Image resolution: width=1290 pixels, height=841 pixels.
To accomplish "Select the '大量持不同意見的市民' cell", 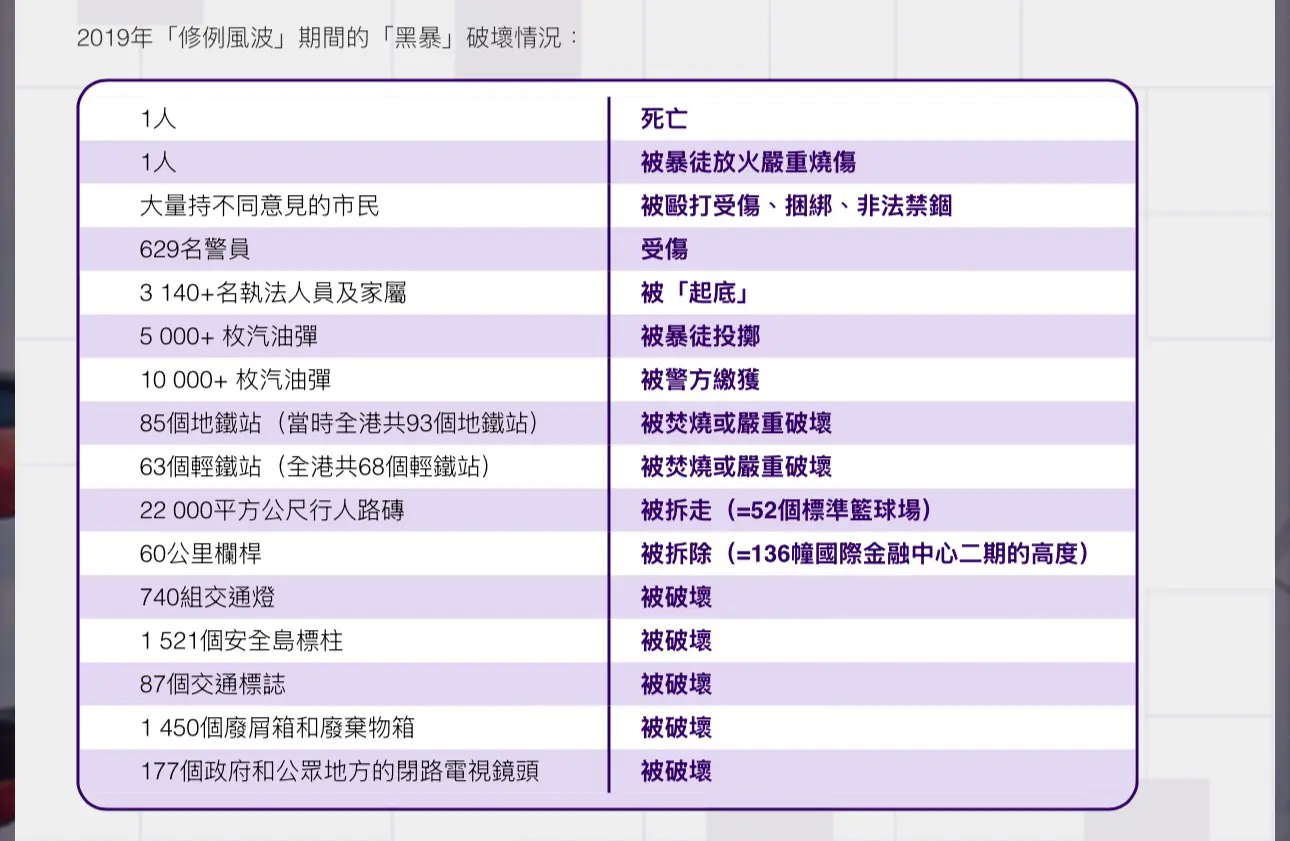I will pos(260,206).
